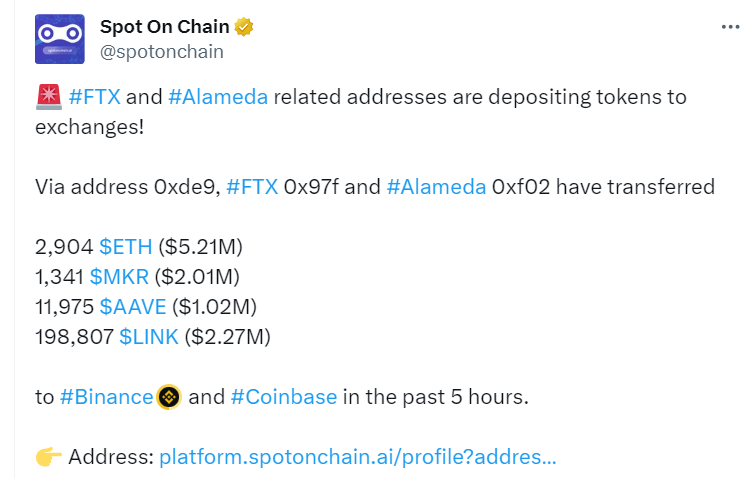750x479 pixels.
Task: Click the #FTX hashtag before 0x97f
Action: pyautogui.click(x=252, y=187)
